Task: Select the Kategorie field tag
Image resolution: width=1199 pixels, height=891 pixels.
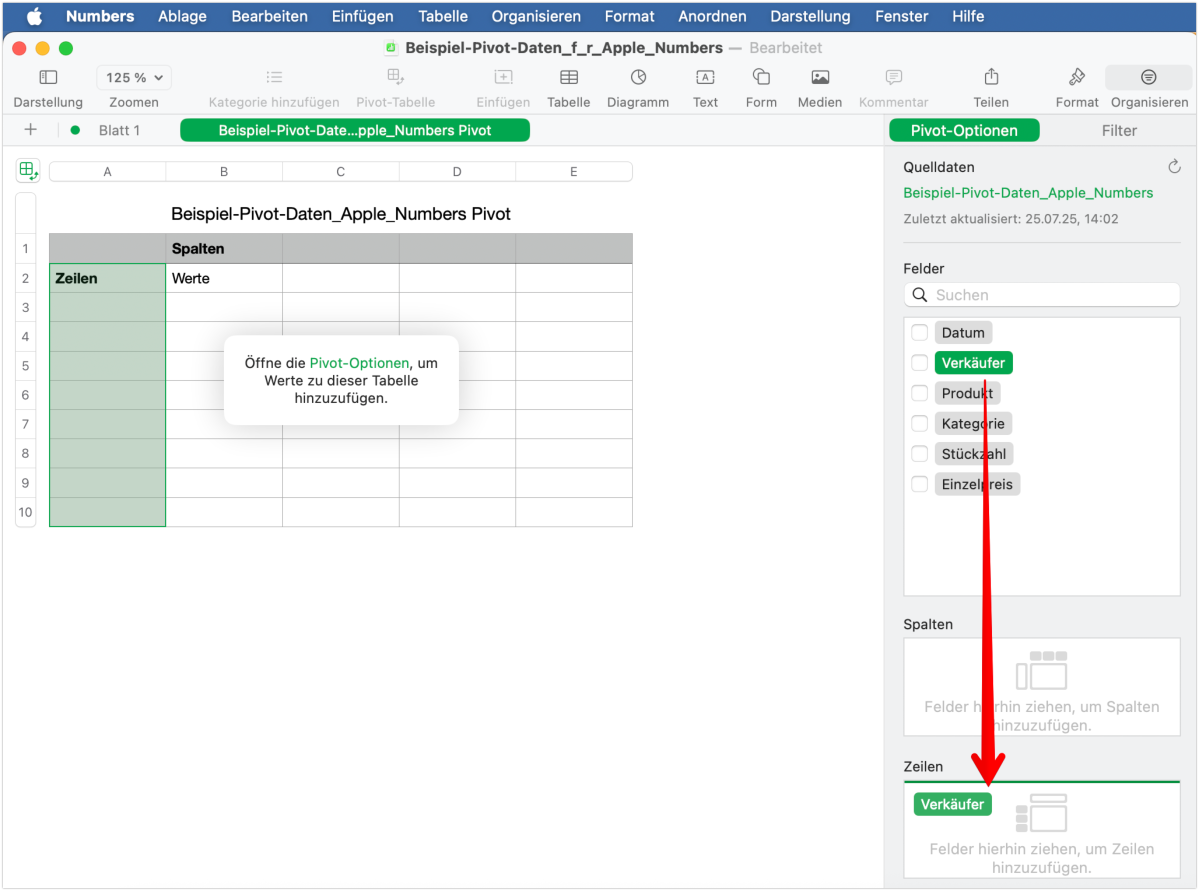Action: (973, 424)
